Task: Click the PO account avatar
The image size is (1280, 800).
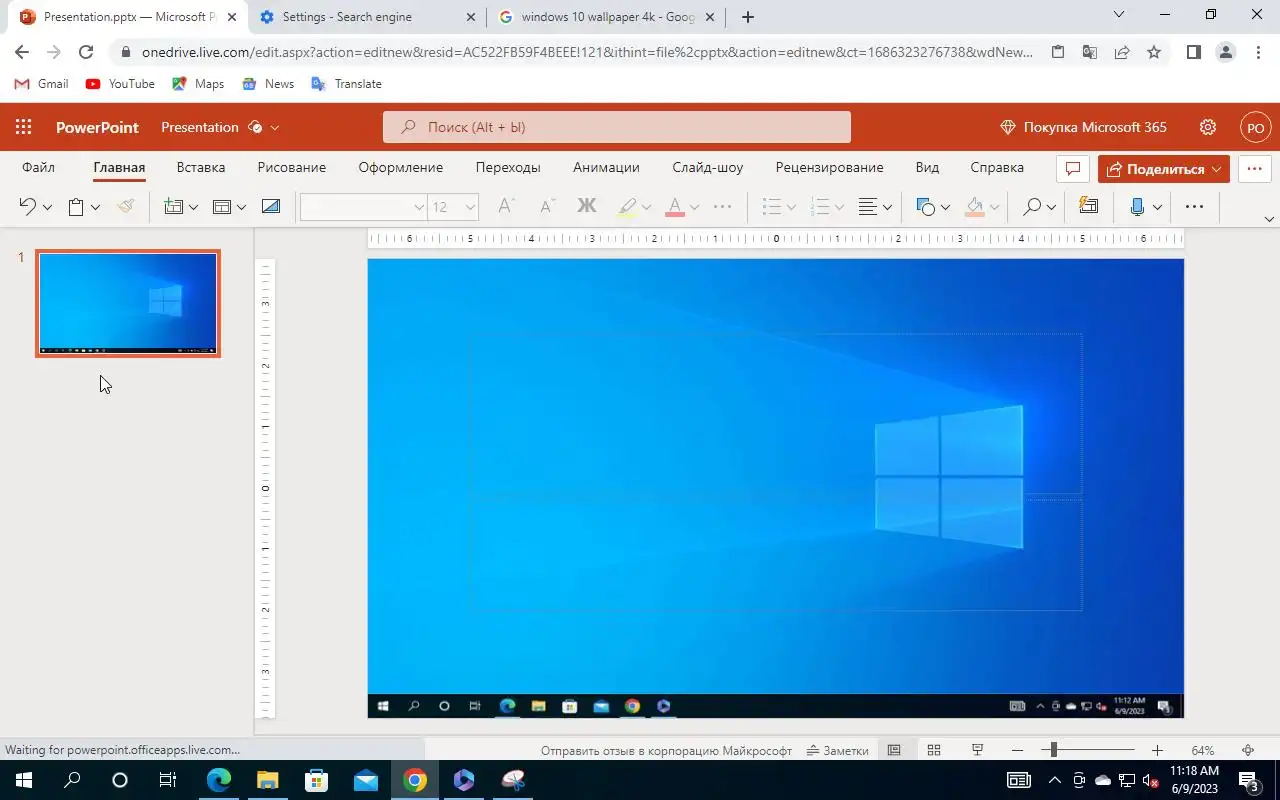Action: coord(1256,127)
